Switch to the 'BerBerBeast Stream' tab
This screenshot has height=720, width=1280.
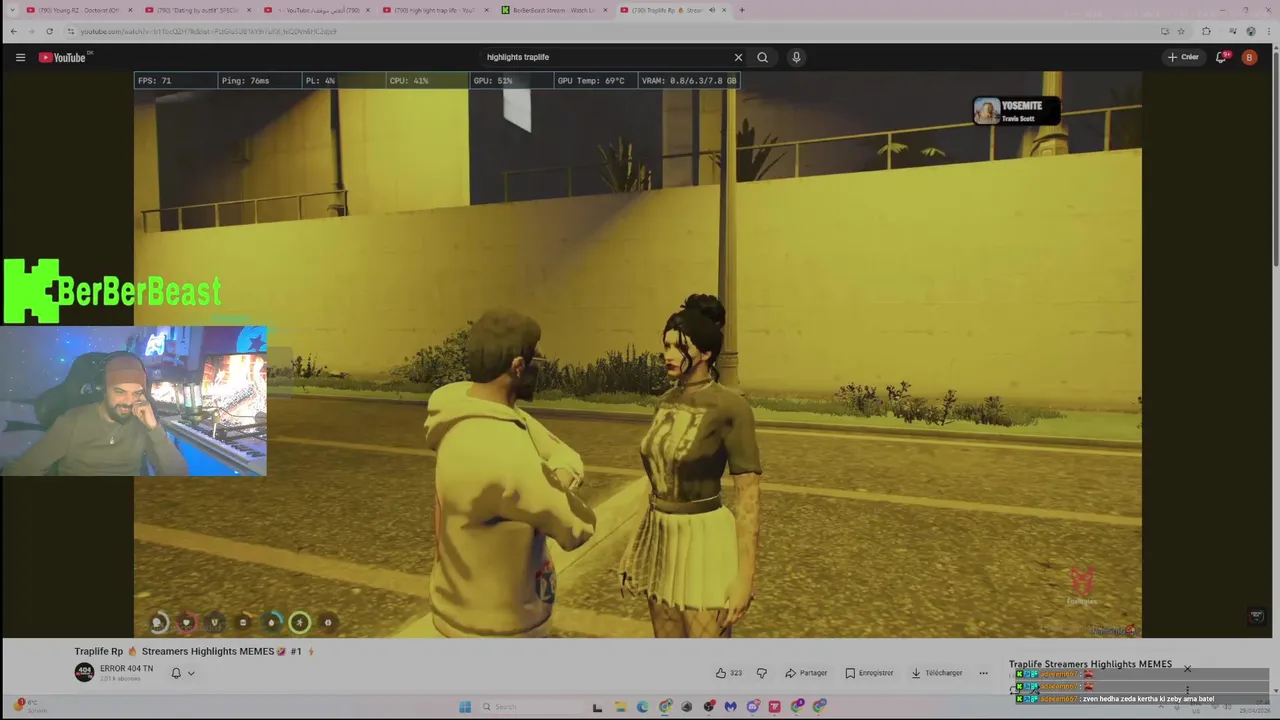coord(553,10)
